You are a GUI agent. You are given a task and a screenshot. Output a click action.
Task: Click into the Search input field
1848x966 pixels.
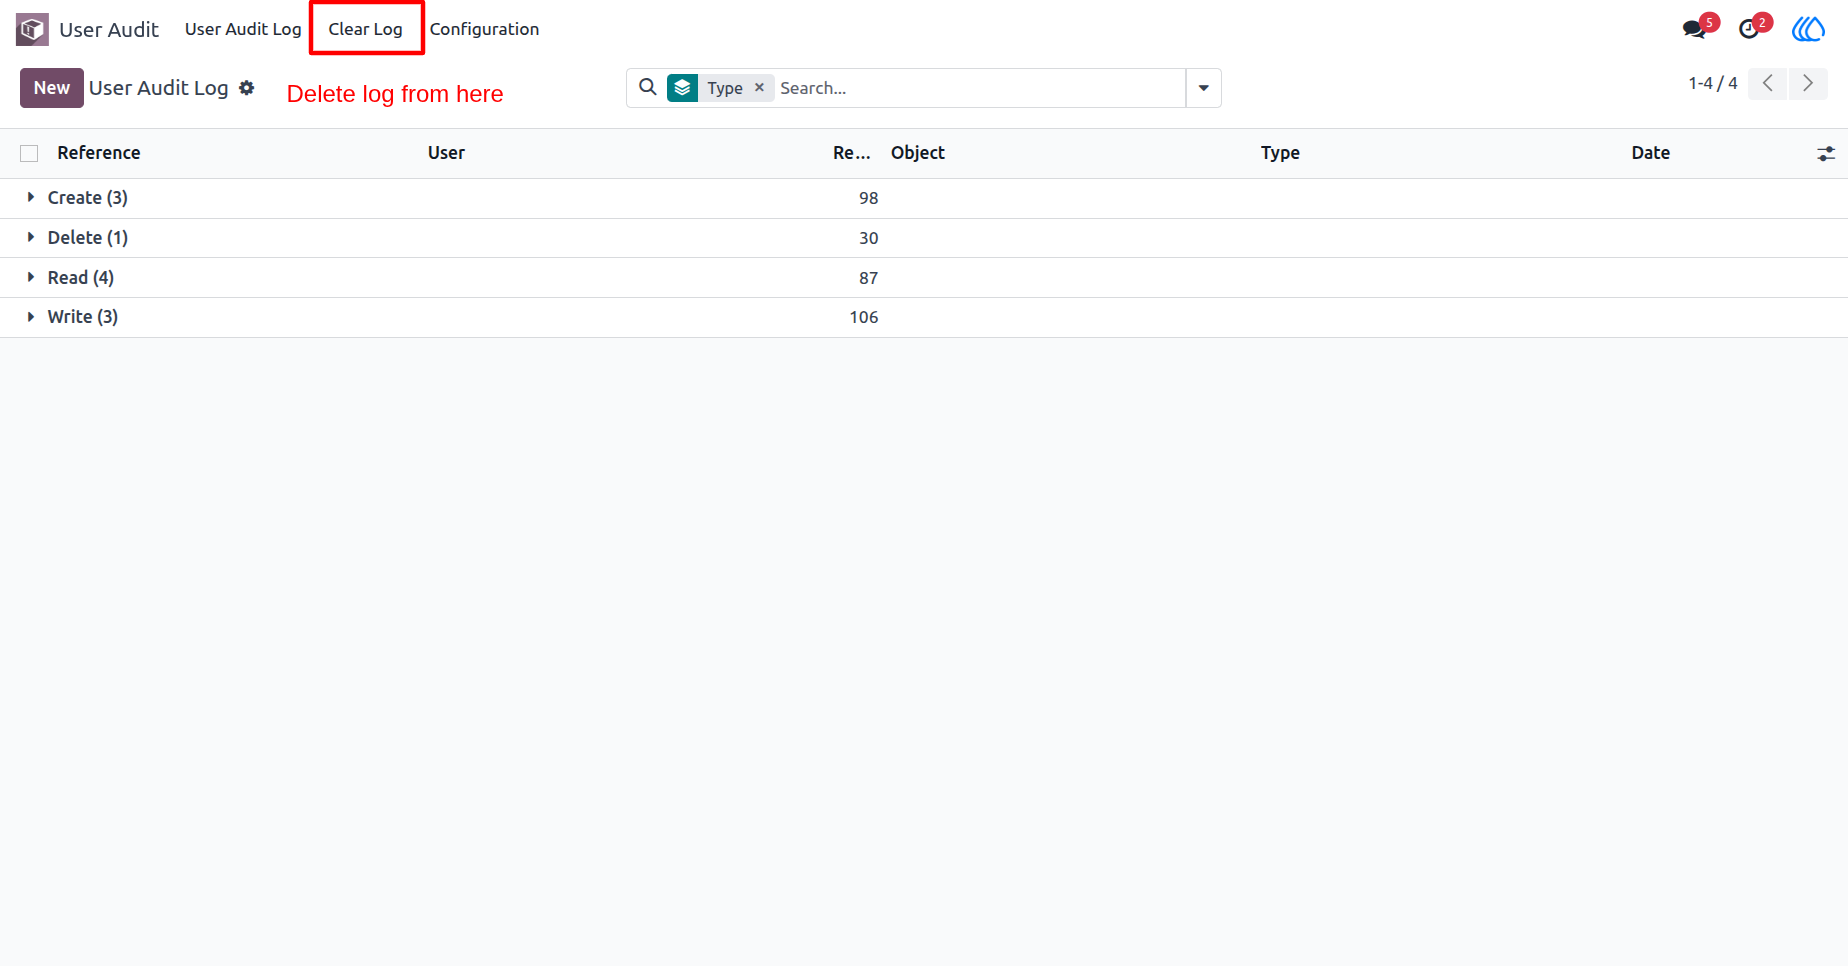click(x=978, y=88)
